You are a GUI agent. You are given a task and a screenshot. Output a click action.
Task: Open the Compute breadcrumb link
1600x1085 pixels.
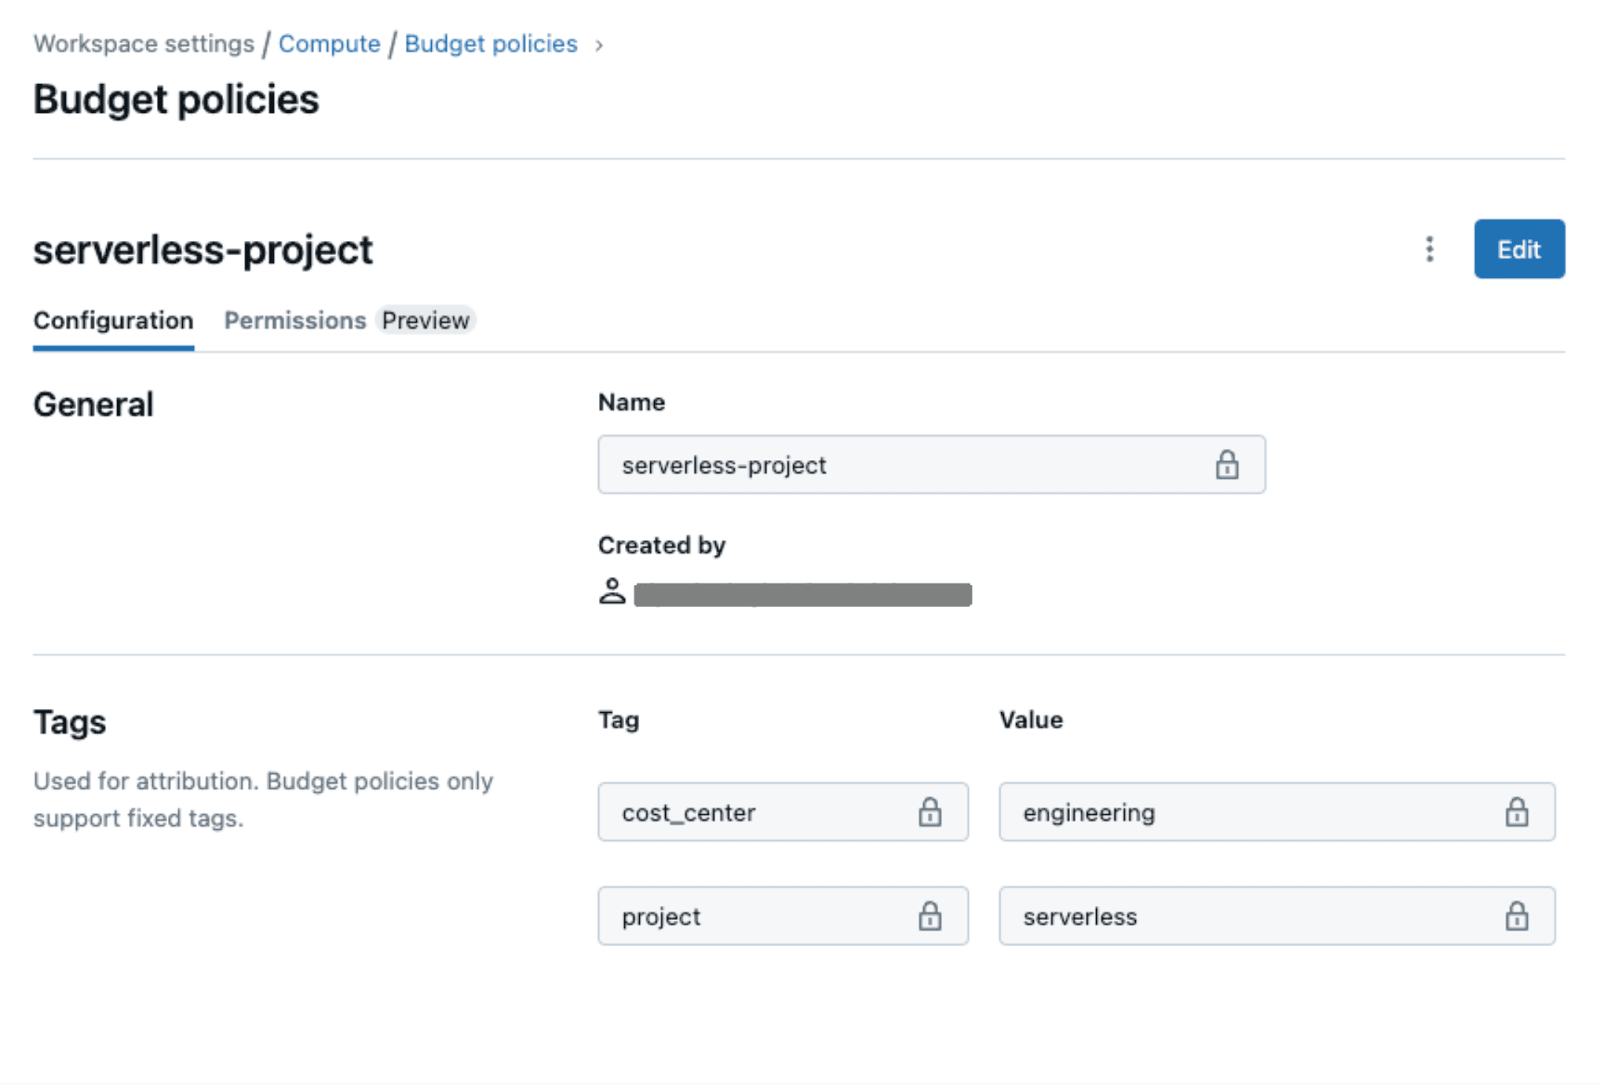click(329, 44)
